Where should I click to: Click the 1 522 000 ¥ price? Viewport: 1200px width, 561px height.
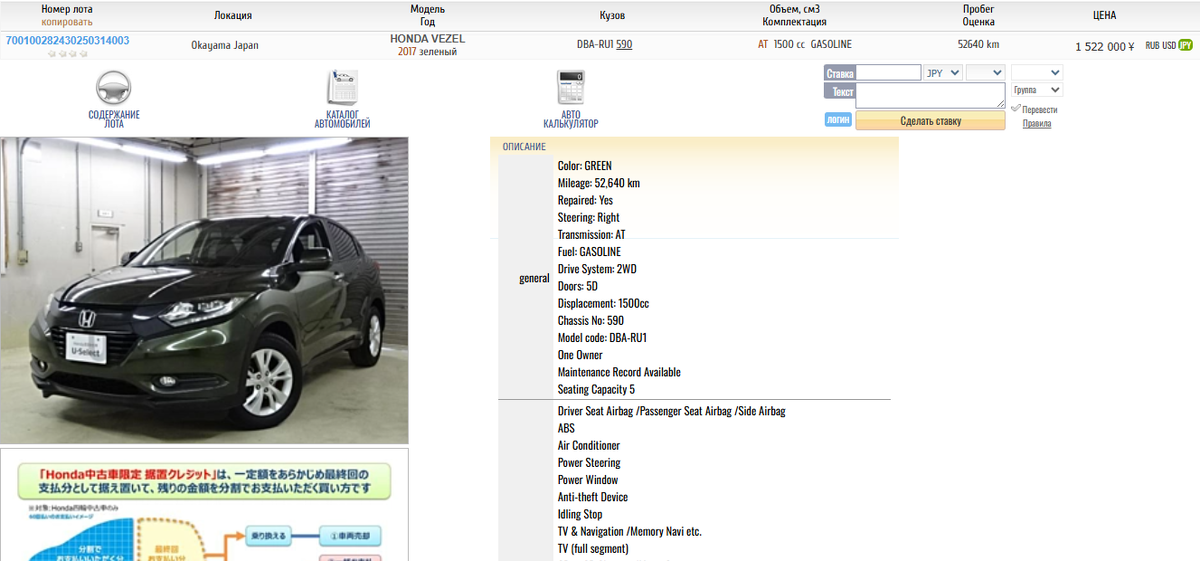tap(1104, 46)
